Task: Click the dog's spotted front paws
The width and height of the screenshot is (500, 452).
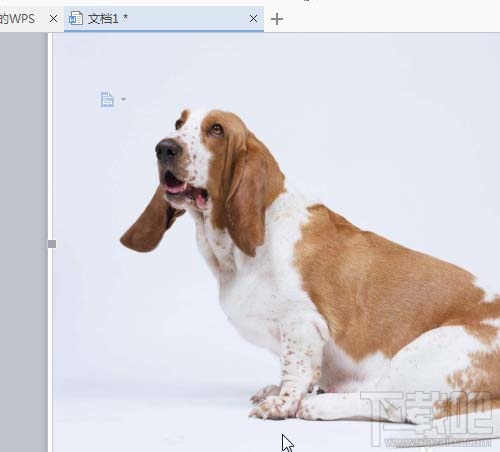Action: (278, 402)
